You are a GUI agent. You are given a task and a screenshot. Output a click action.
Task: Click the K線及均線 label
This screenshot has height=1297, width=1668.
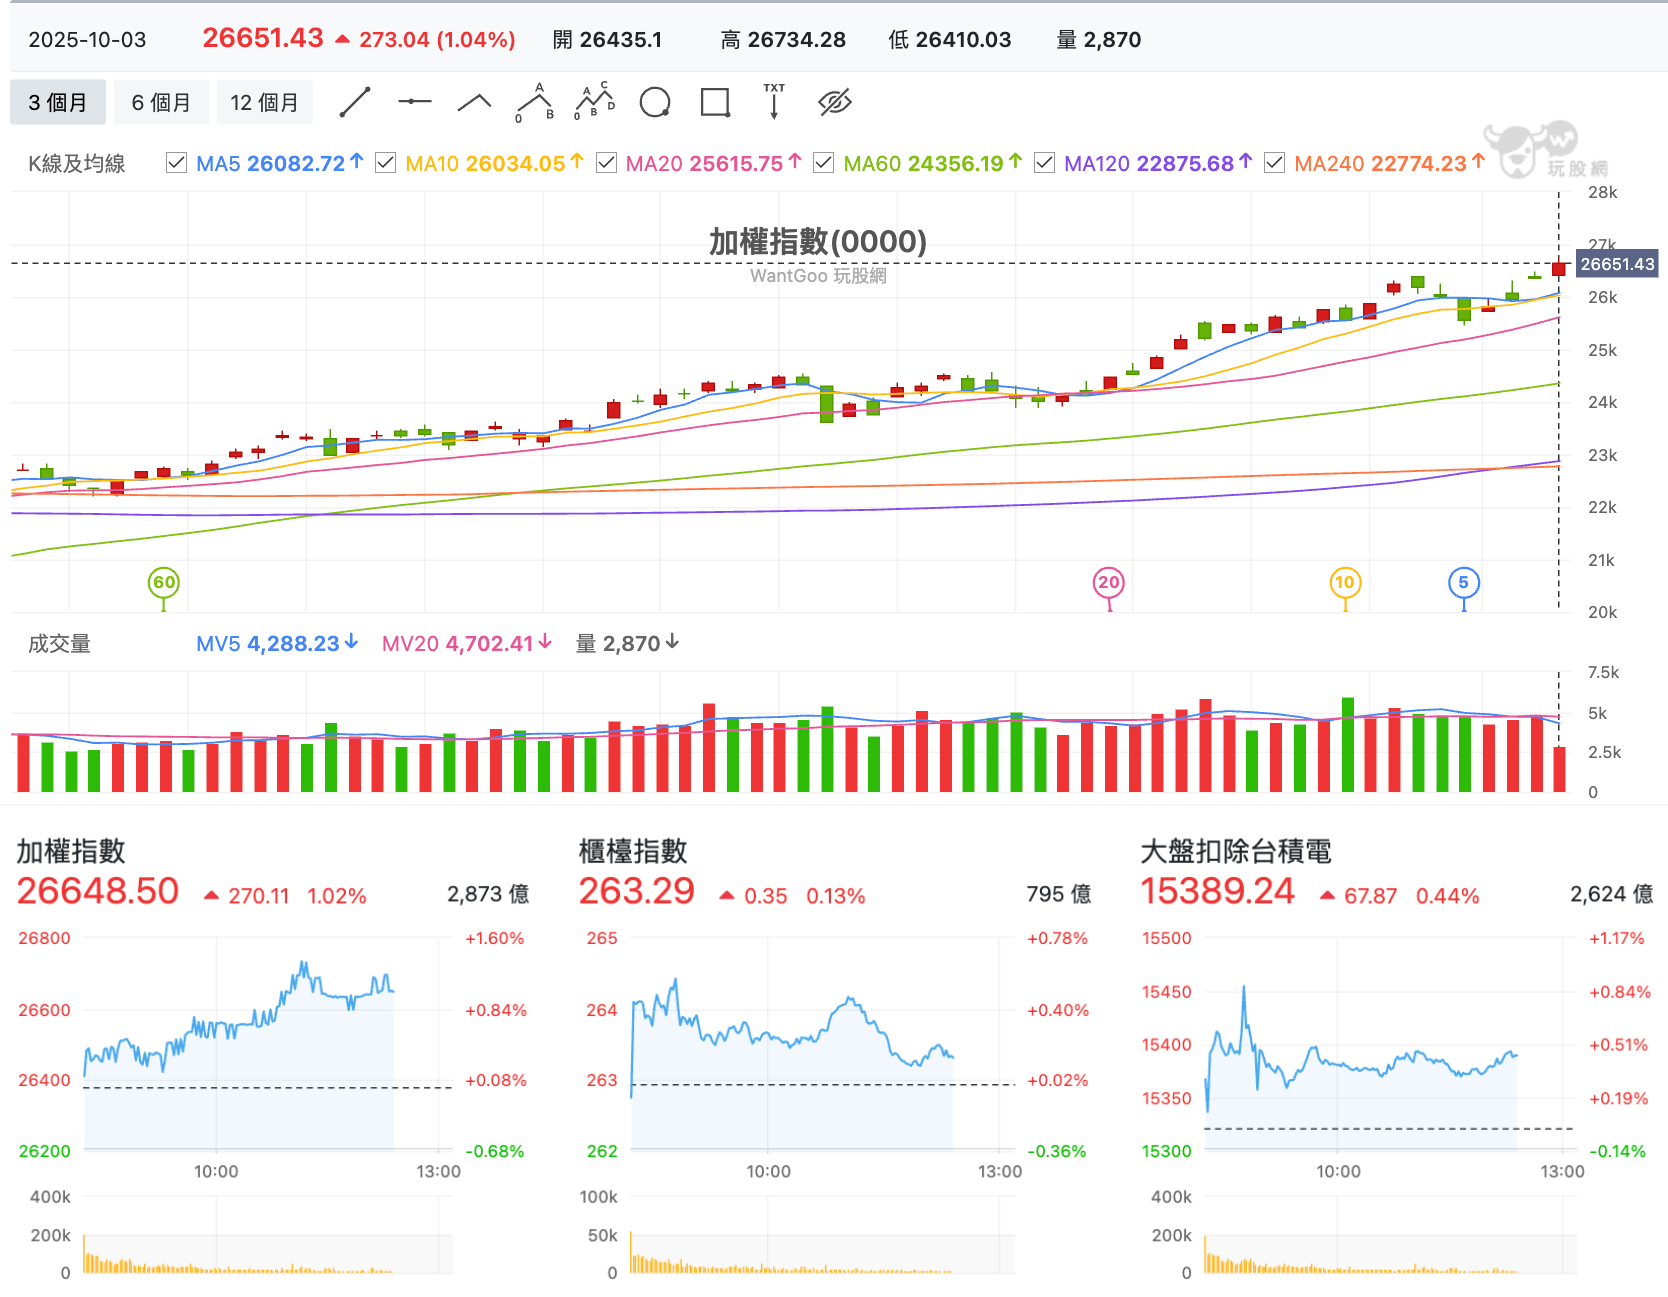tap(77, 164)
